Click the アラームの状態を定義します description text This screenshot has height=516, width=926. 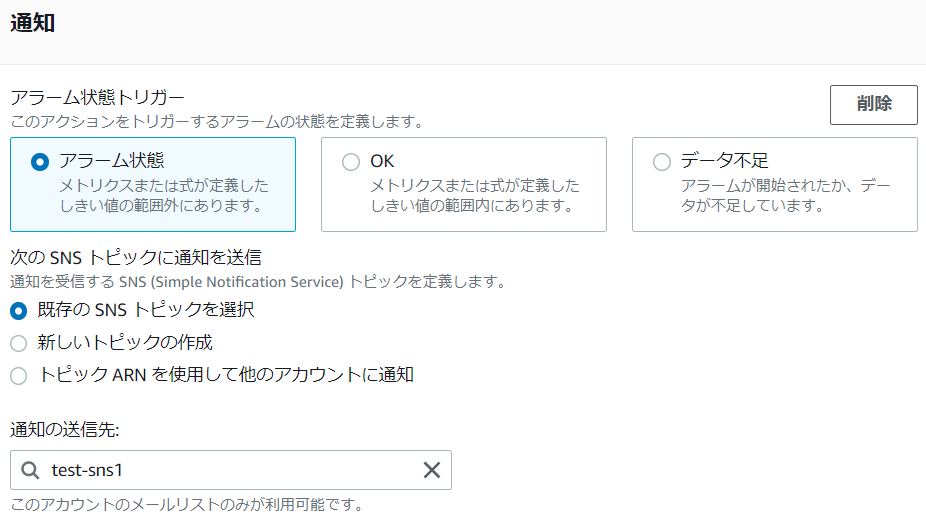216,121
